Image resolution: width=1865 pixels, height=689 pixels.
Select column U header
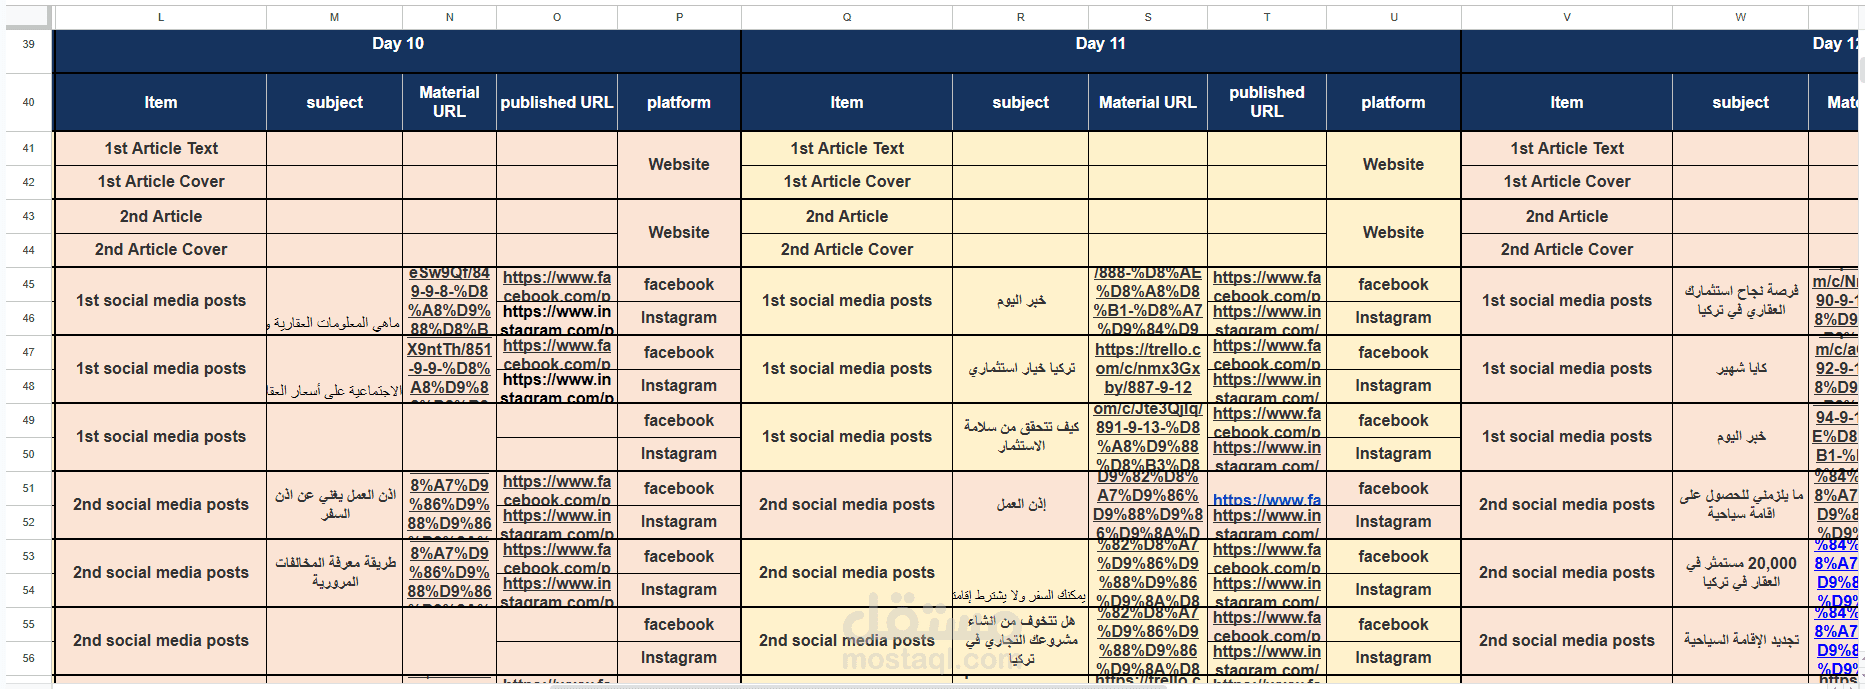[x=1394, y=17]
